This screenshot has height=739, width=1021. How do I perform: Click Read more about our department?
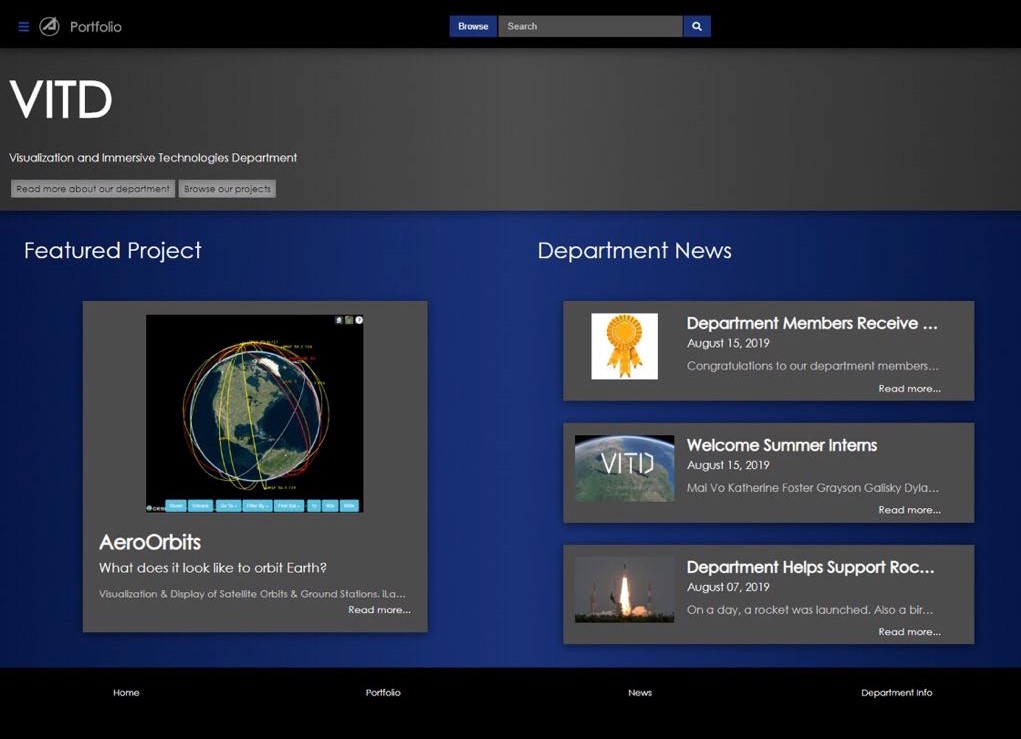point(93,189)
